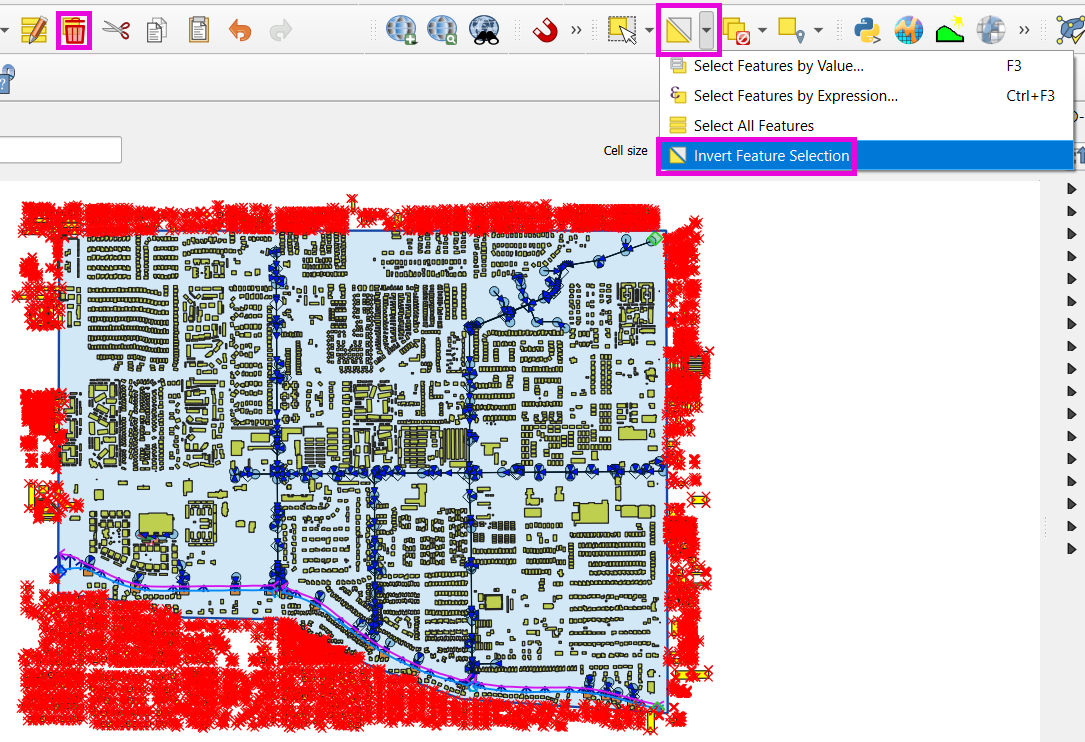Click the Paste Features clipboard icon
1085x742 pixels.
coord(199,30)
